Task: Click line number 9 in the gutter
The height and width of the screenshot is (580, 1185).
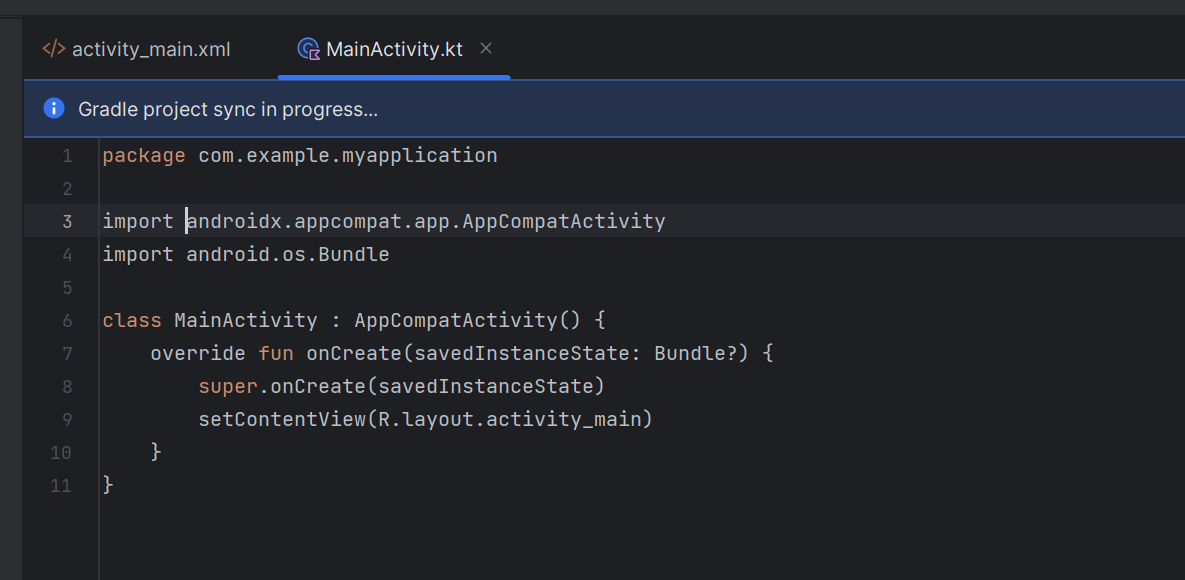Action: (66, 420)
